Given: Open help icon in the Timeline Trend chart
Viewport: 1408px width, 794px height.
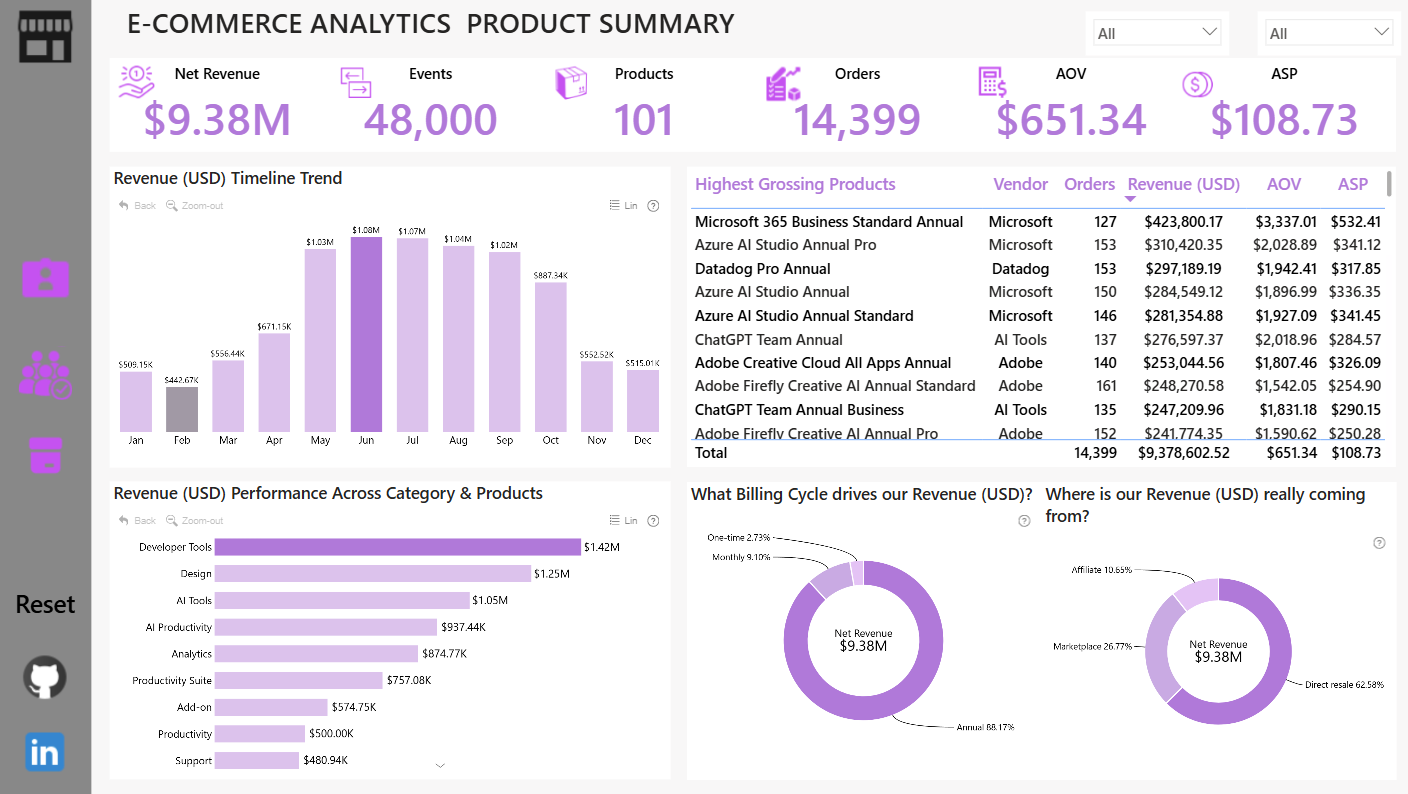Looking at the screenshot, I should (x=654, y=206).
